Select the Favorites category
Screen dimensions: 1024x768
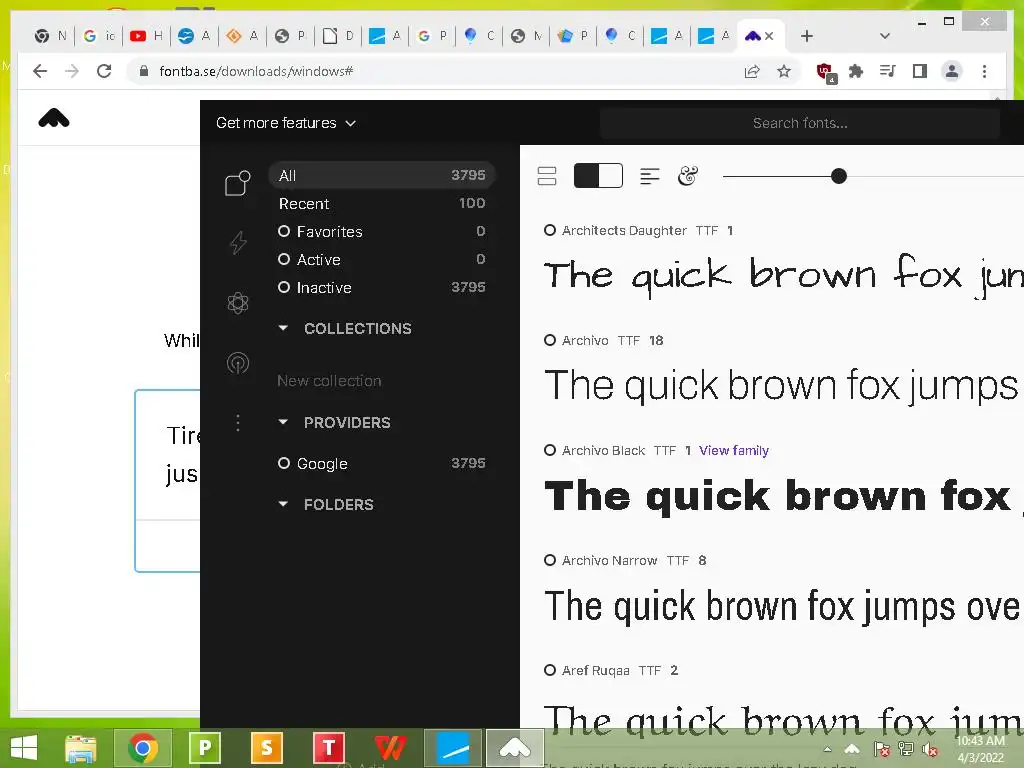pos(382,231)
